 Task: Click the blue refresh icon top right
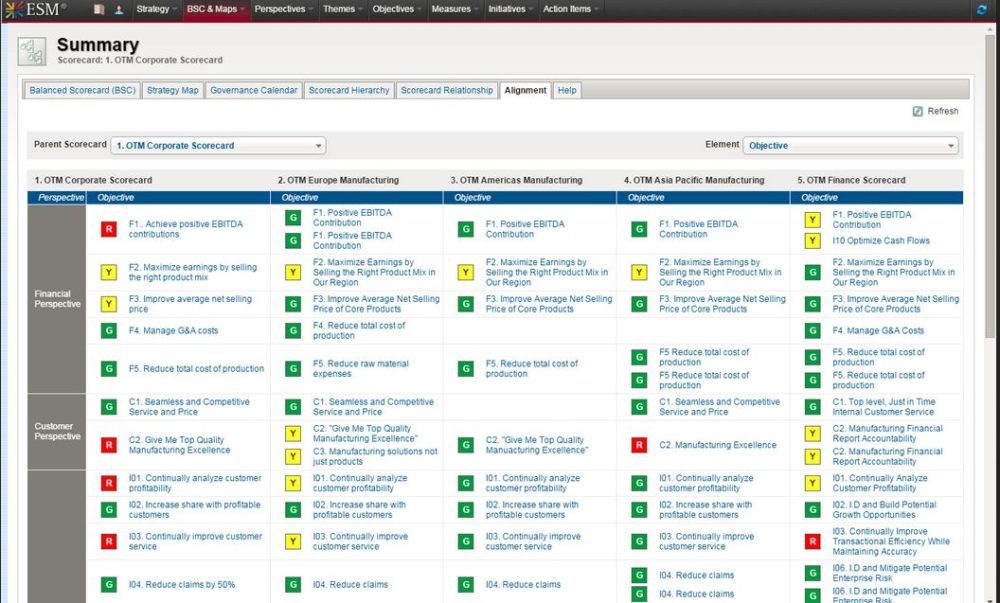coord(981,9)
